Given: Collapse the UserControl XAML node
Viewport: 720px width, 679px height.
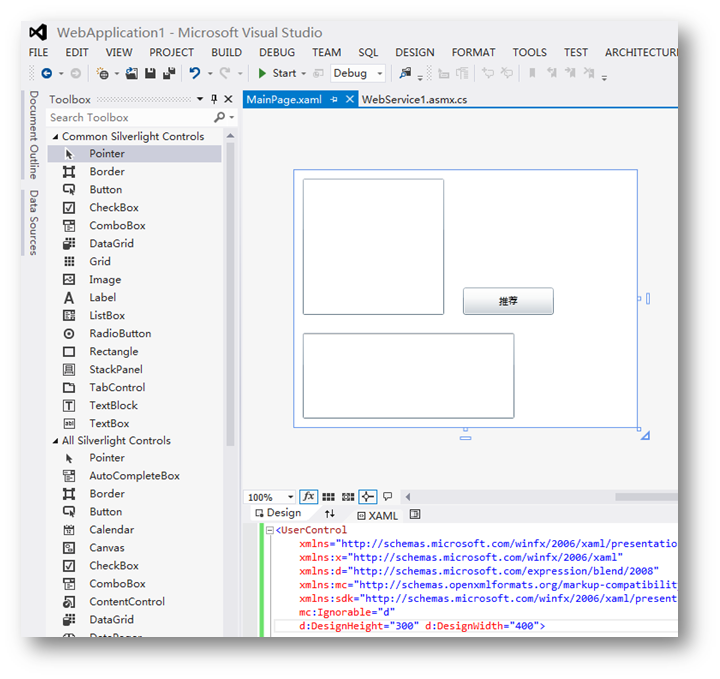Looking at the screenshot, I should click(270, 530).
